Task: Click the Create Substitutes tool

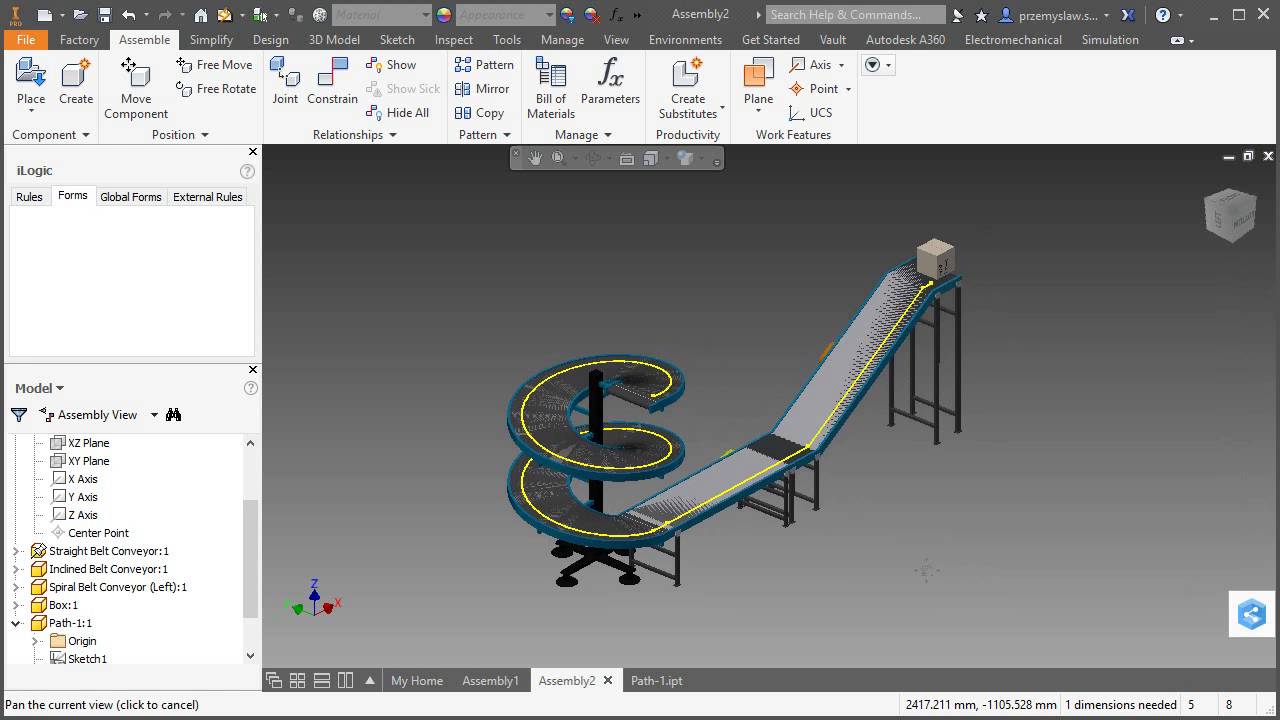Action: (688, 88)
